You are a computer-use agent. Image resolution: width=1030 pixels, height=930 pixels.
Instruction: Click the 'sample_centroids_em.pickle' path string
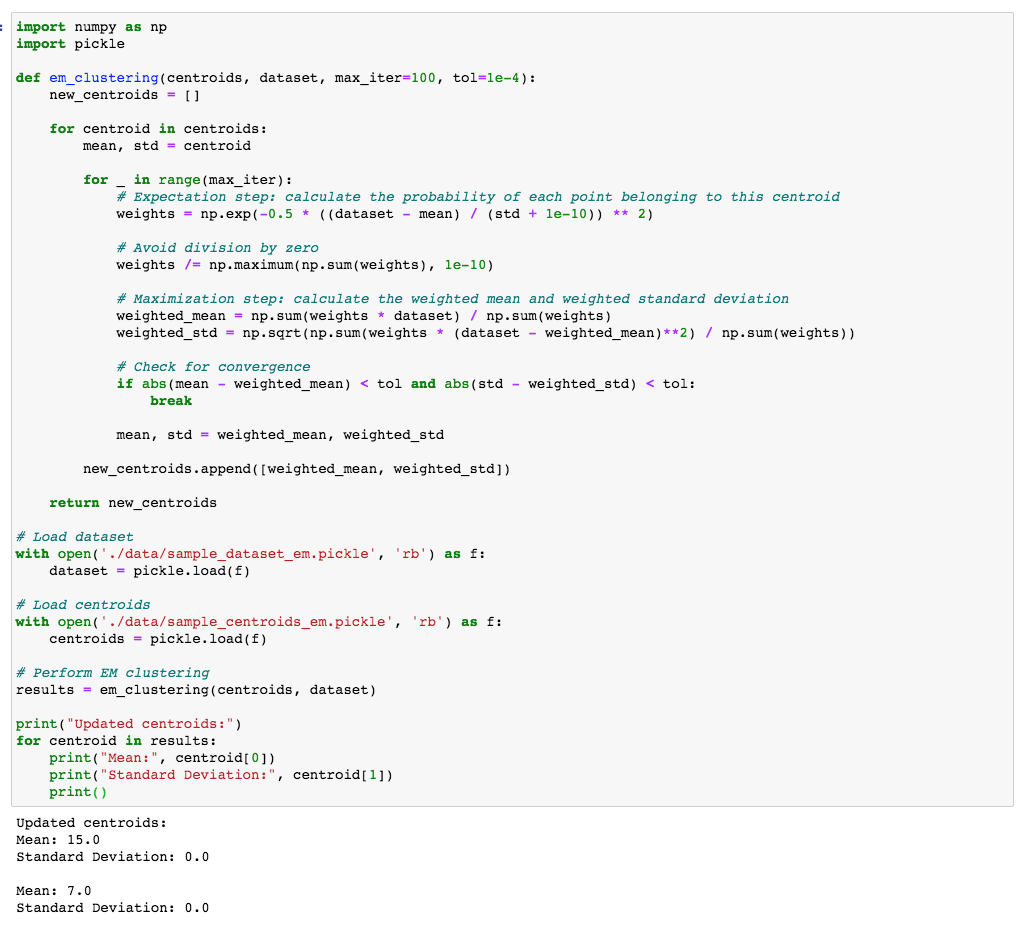pos(246,622)
